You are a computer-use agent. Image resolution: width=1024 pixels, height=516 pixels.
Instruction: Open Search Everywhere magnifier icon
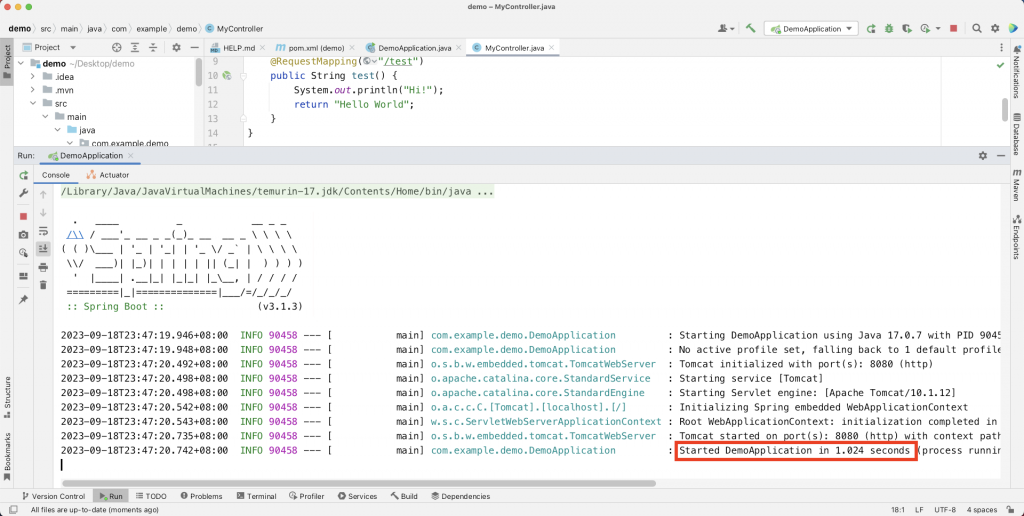pos(976,29)
